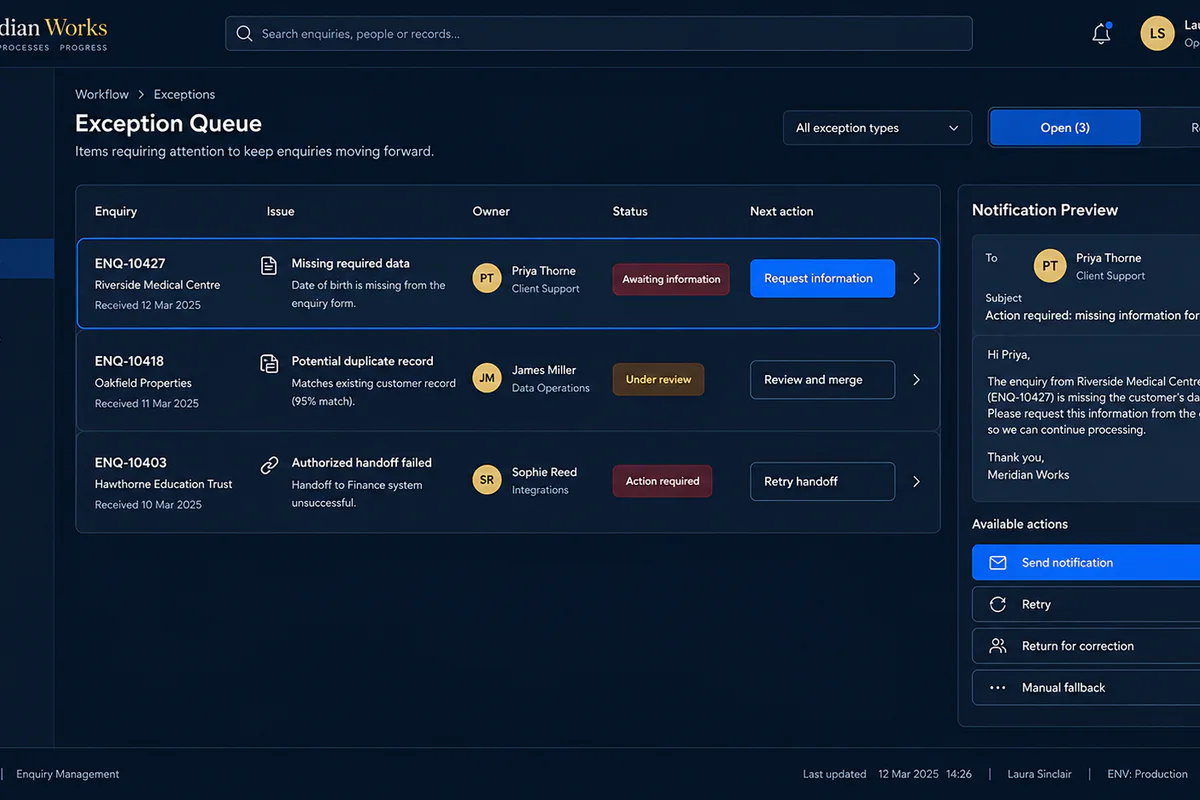
Task: Click Riverside Medical Centre text
Action: click(157, 285)
